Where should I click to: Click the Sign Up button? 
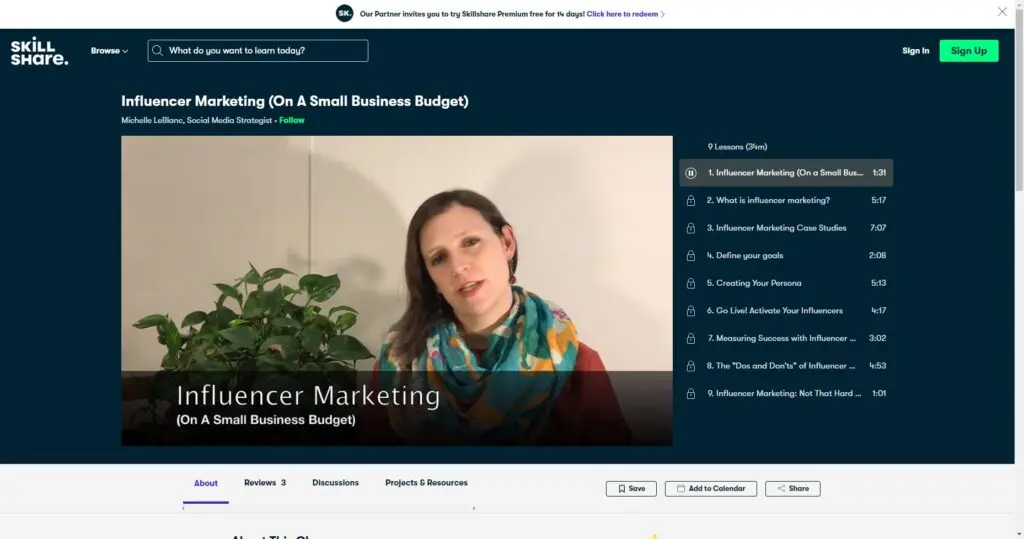(x=968, y=51)
